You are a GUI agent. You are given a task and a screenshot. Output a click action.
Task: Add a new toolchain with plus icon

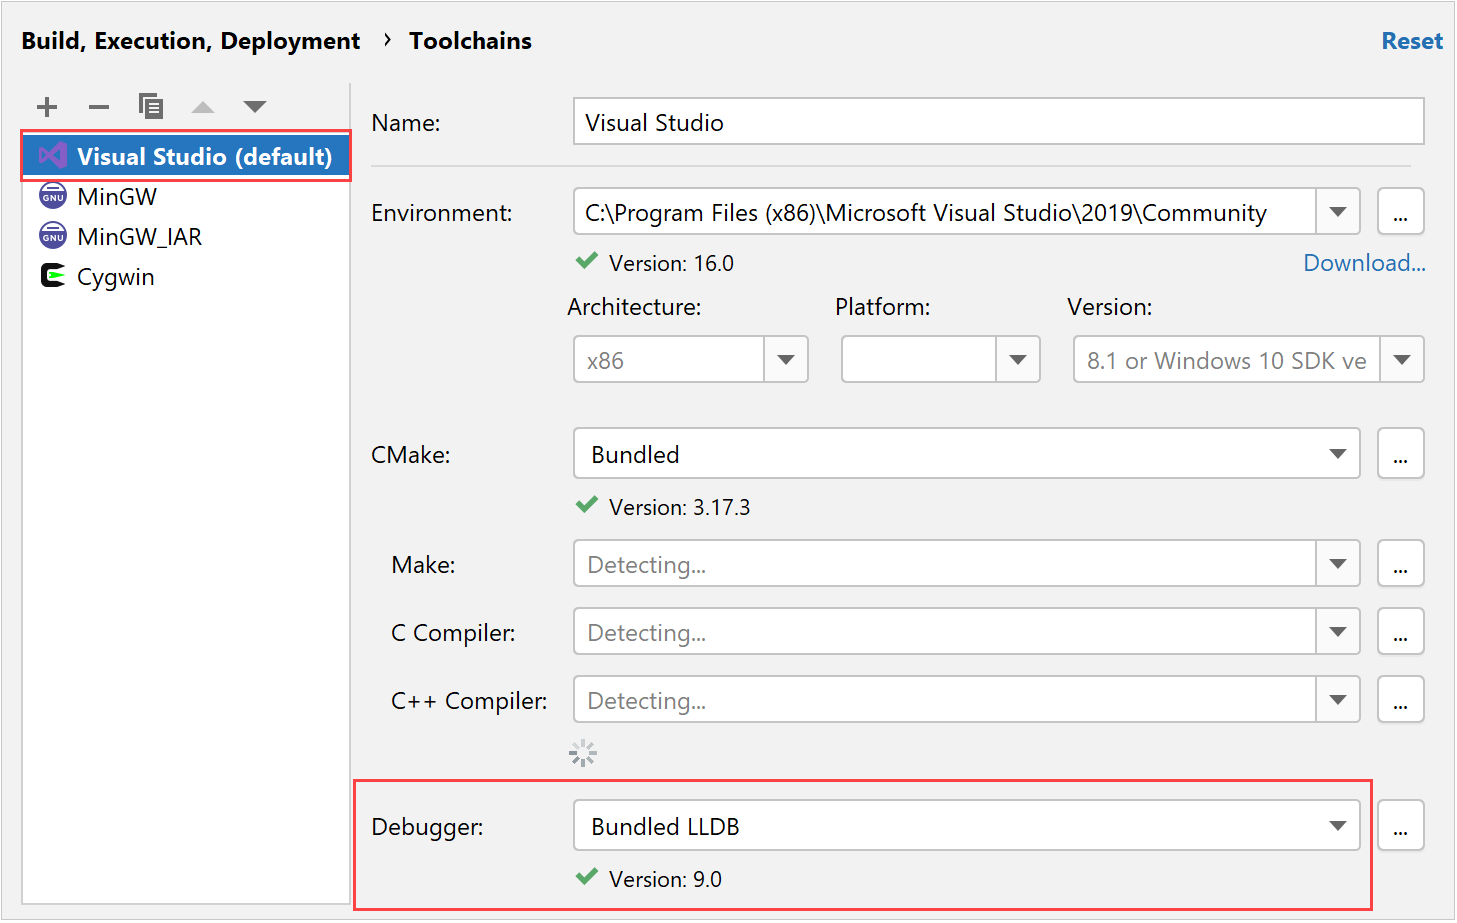(x=47, y=107)
